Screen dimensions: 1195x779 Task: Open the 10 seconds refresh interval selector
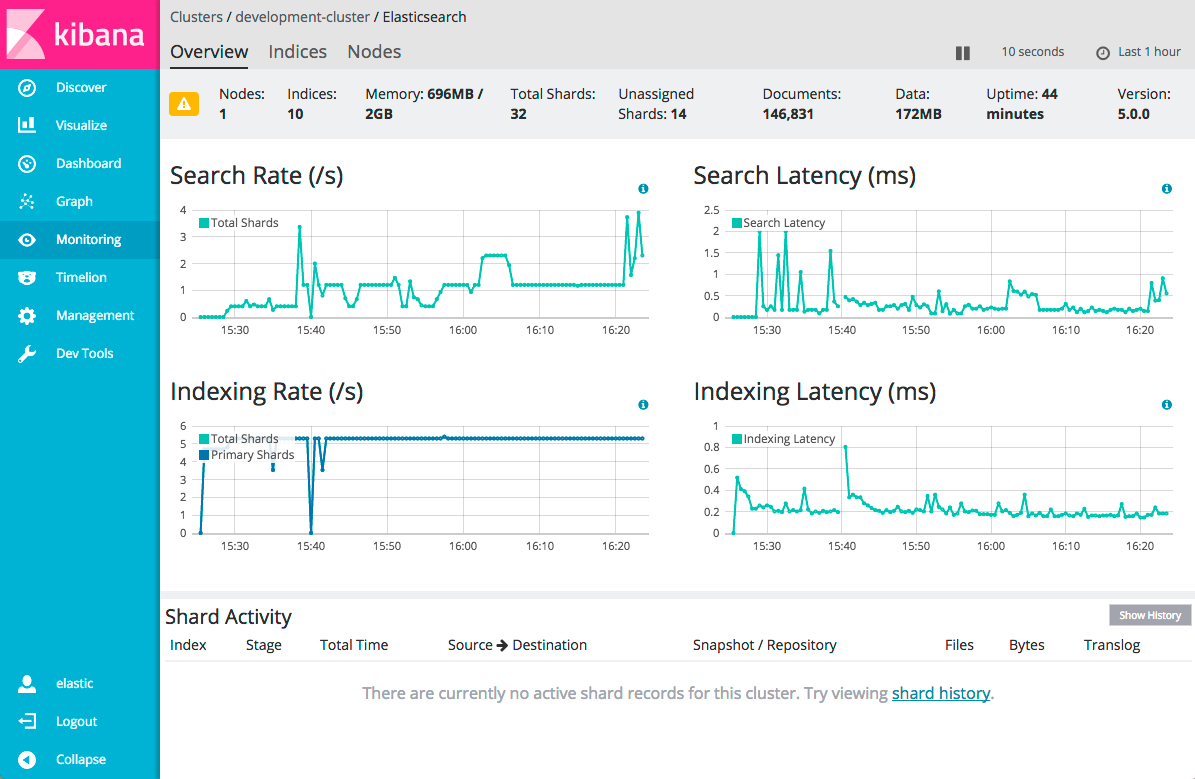coord(1032,52)
